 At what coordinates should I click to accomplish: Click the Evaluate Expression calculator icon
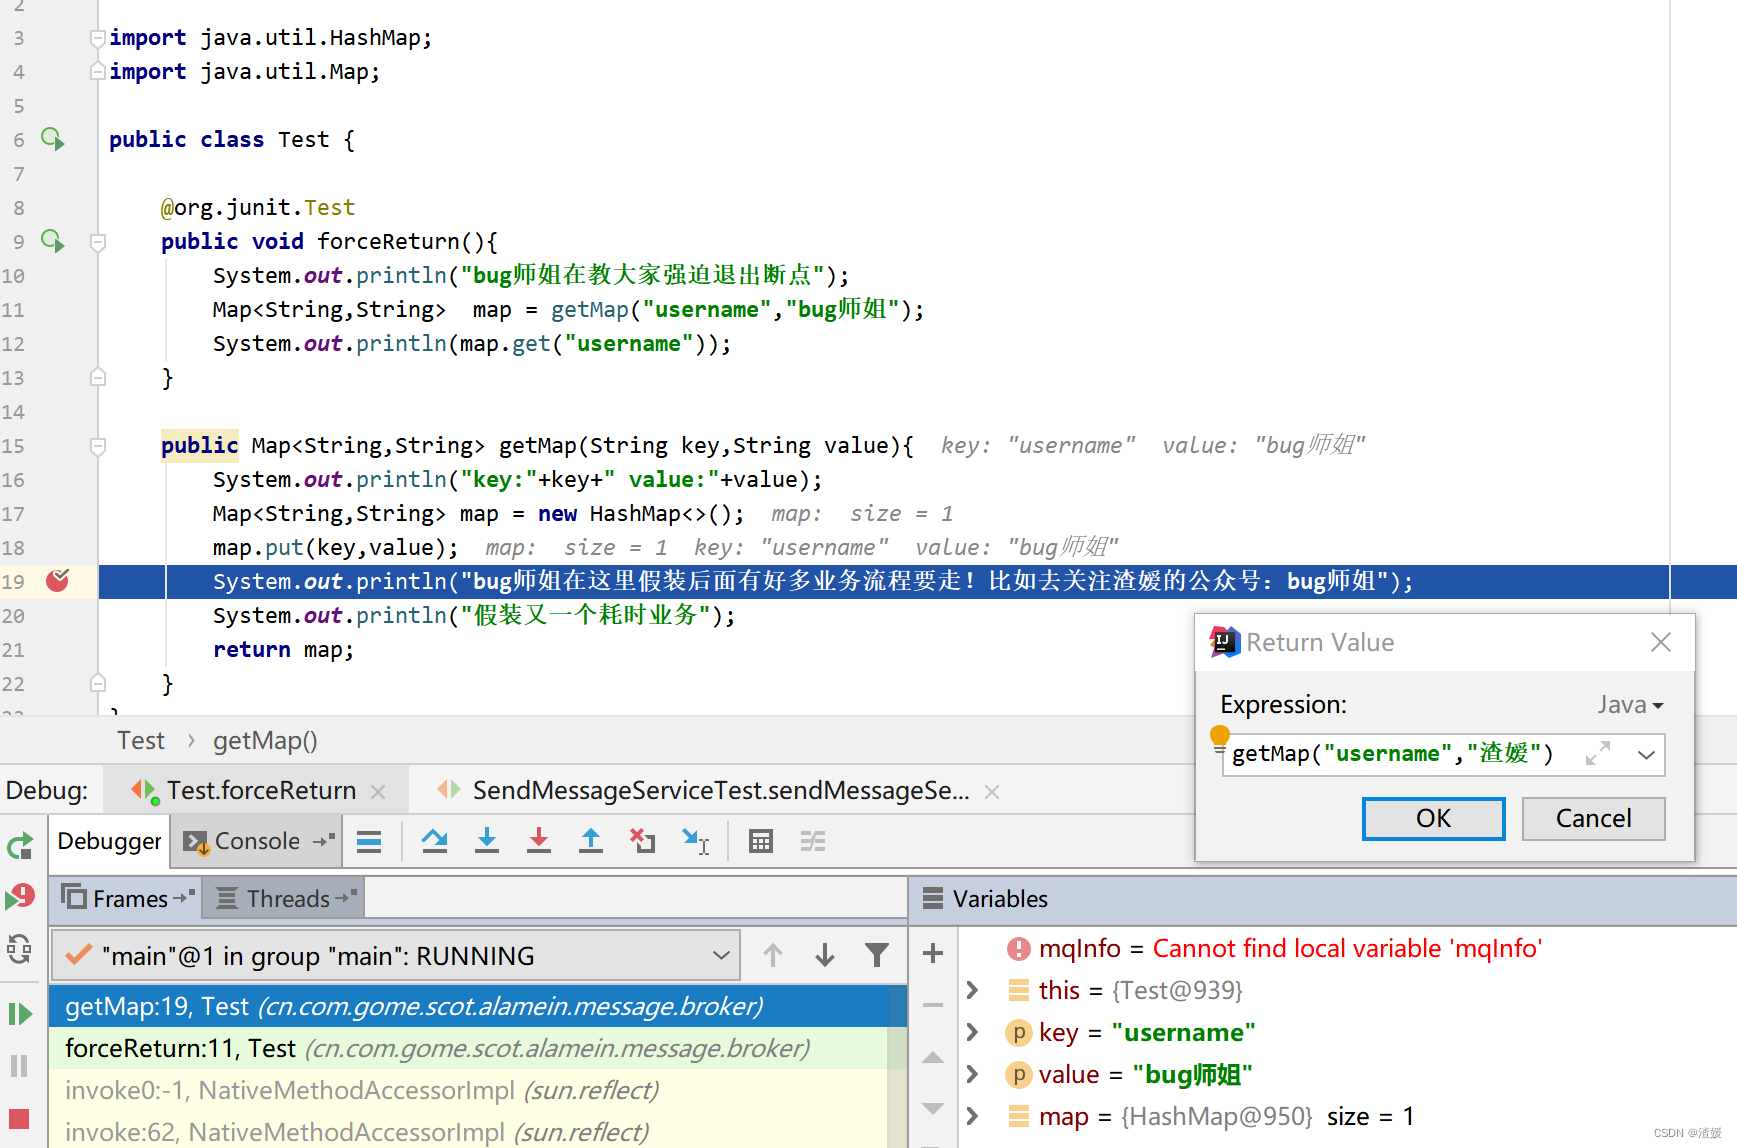pos(760,841)
